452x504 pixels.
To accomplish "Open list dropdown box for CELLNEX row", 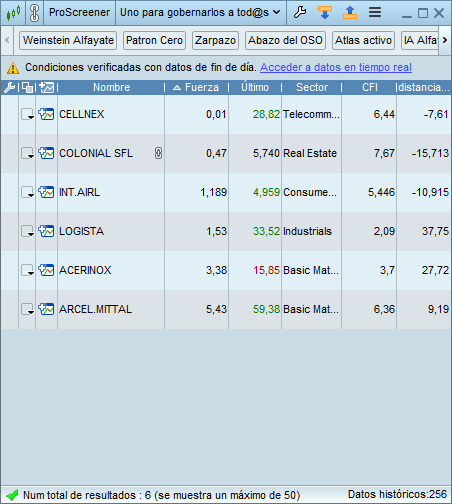I will point(28,114).
